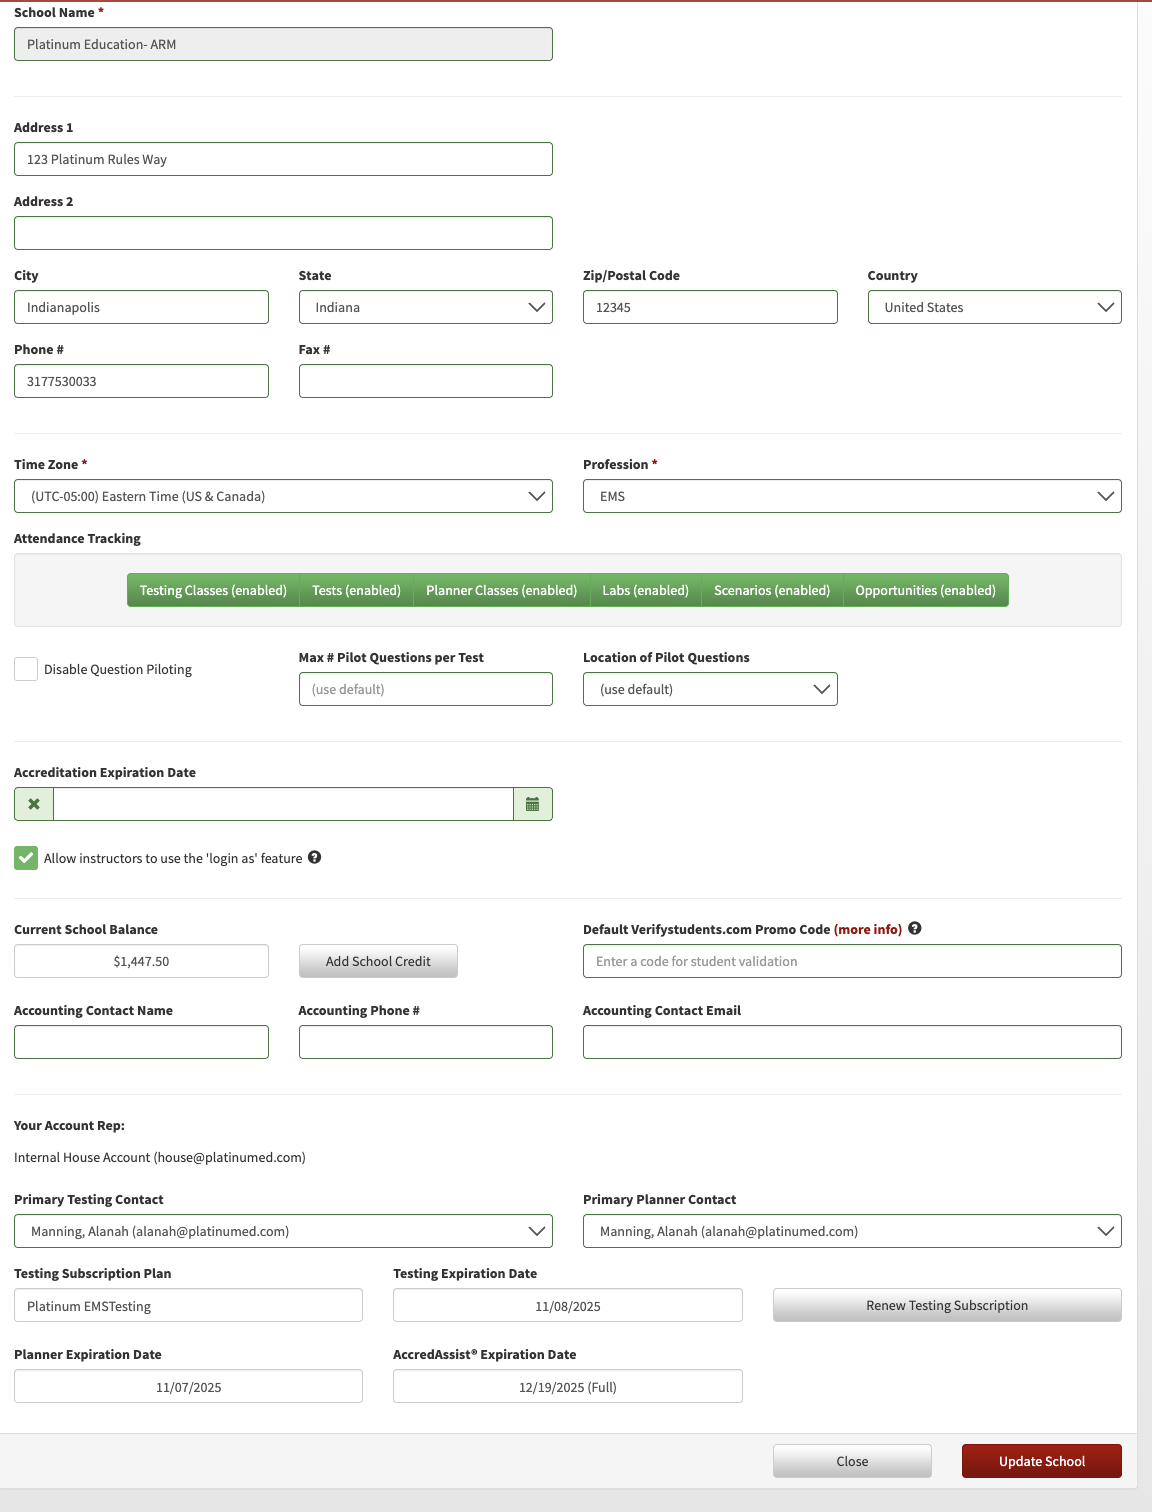Expand Location of Pilot Questions dropdown
Viewport: 1152px width, 1512px height.
[710, 689]
